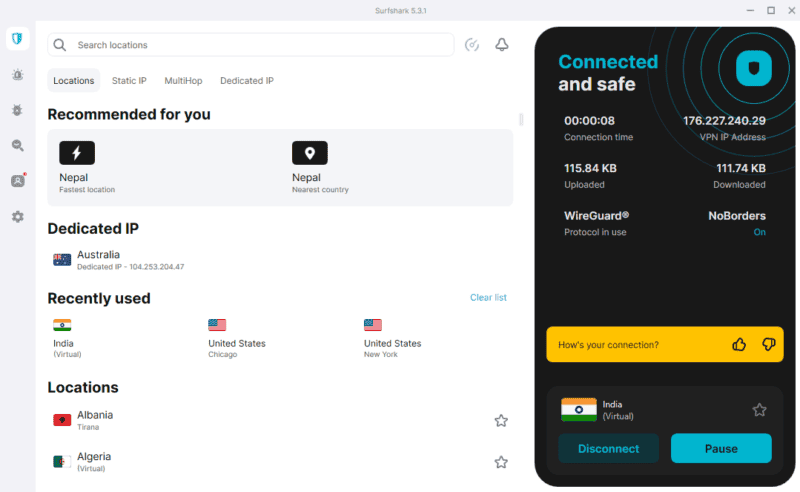This screenshot has width=800, height=492.
Task: Open the notifications bell icon
Action: click(x=502, y=45)
